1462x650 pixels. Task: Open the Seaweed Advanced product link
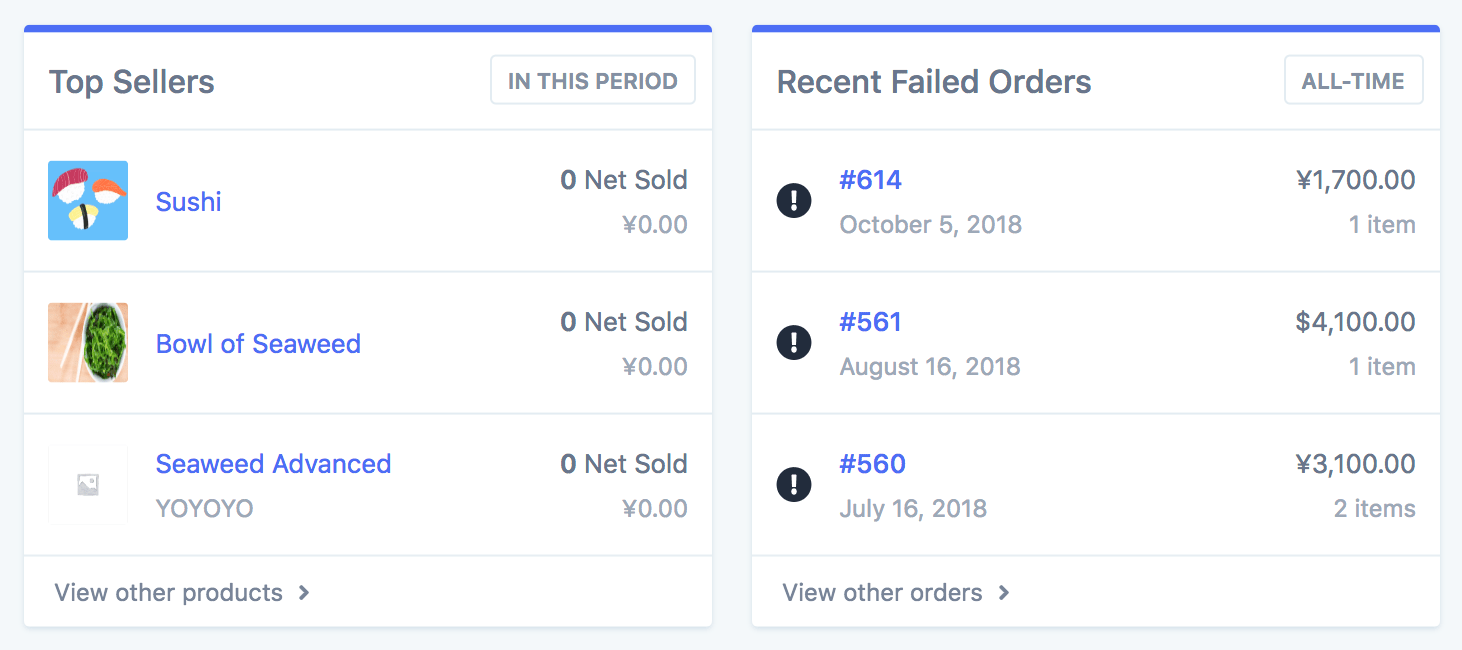(x=273, y=464)
